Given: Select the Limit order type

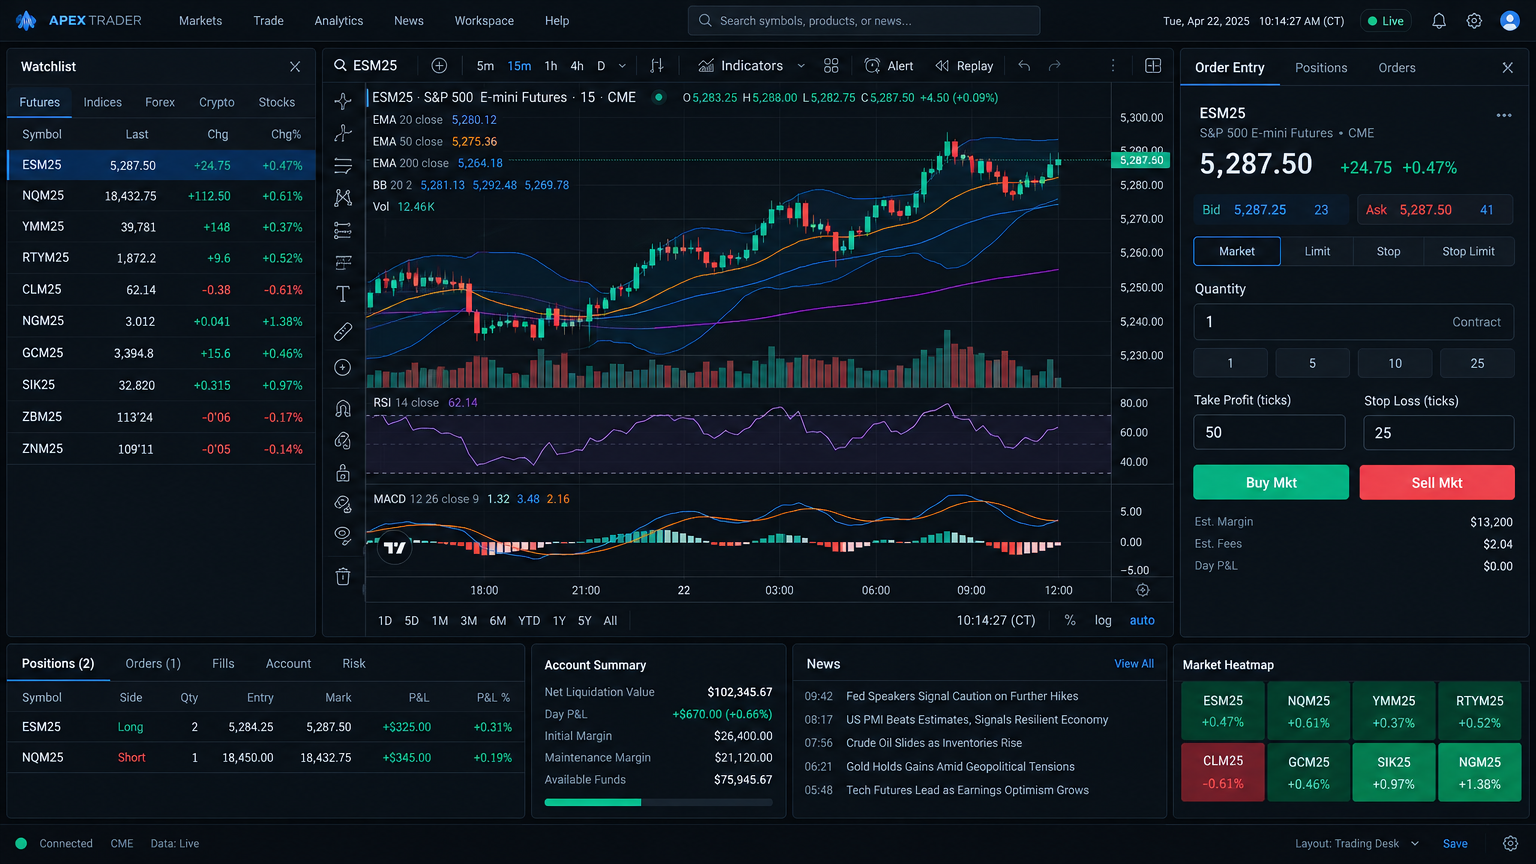Looking at the screenshot, I should tap(1317, 251).
